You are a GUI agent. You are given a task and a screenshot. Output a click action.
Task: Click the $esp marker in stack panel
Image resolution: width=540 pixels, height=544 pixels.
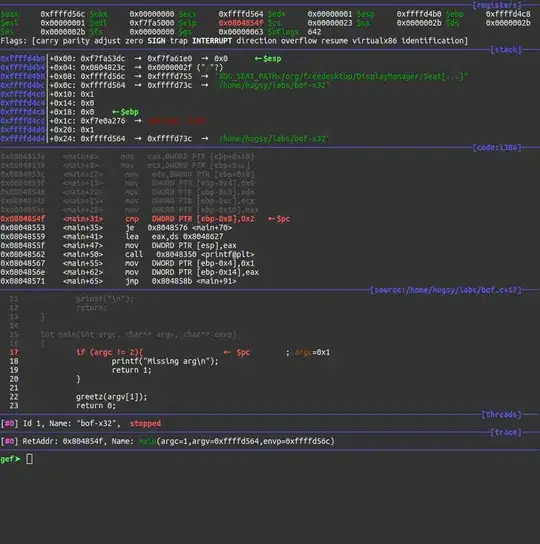pos(268,59)
